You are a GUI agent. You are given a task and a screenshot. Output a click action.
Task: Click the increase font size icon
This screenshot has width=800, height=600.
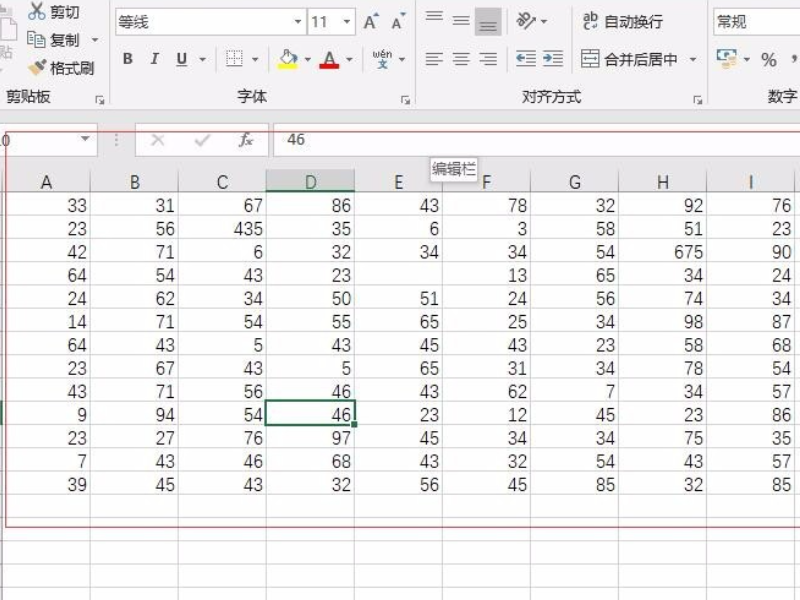pos(372,22)
